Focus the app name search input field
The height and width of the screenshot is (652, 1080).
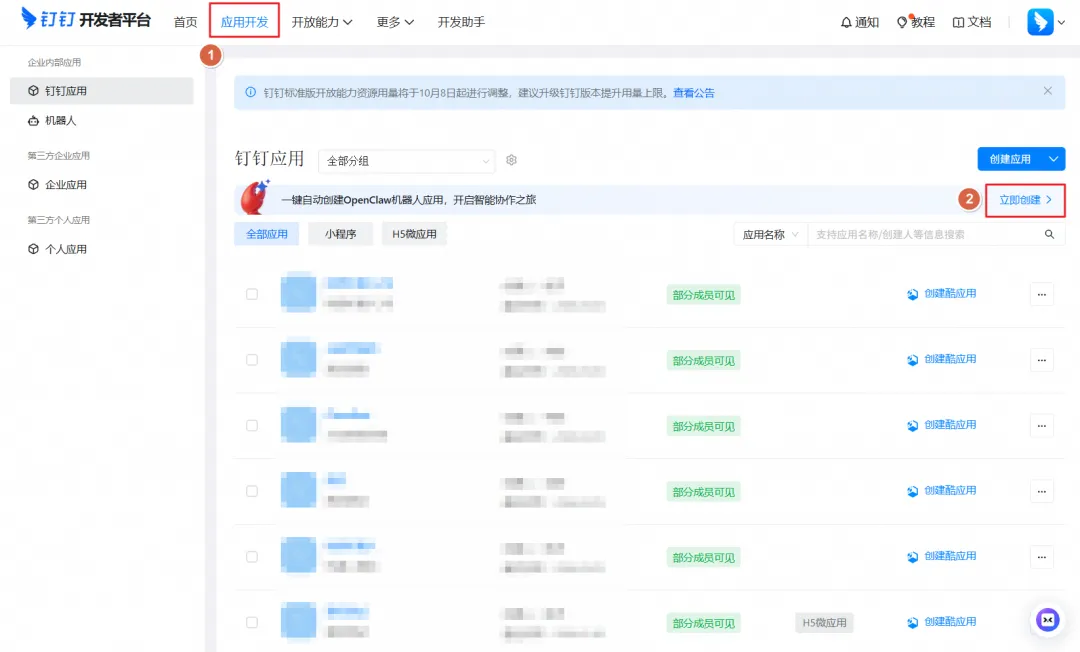tap(924, 235)
